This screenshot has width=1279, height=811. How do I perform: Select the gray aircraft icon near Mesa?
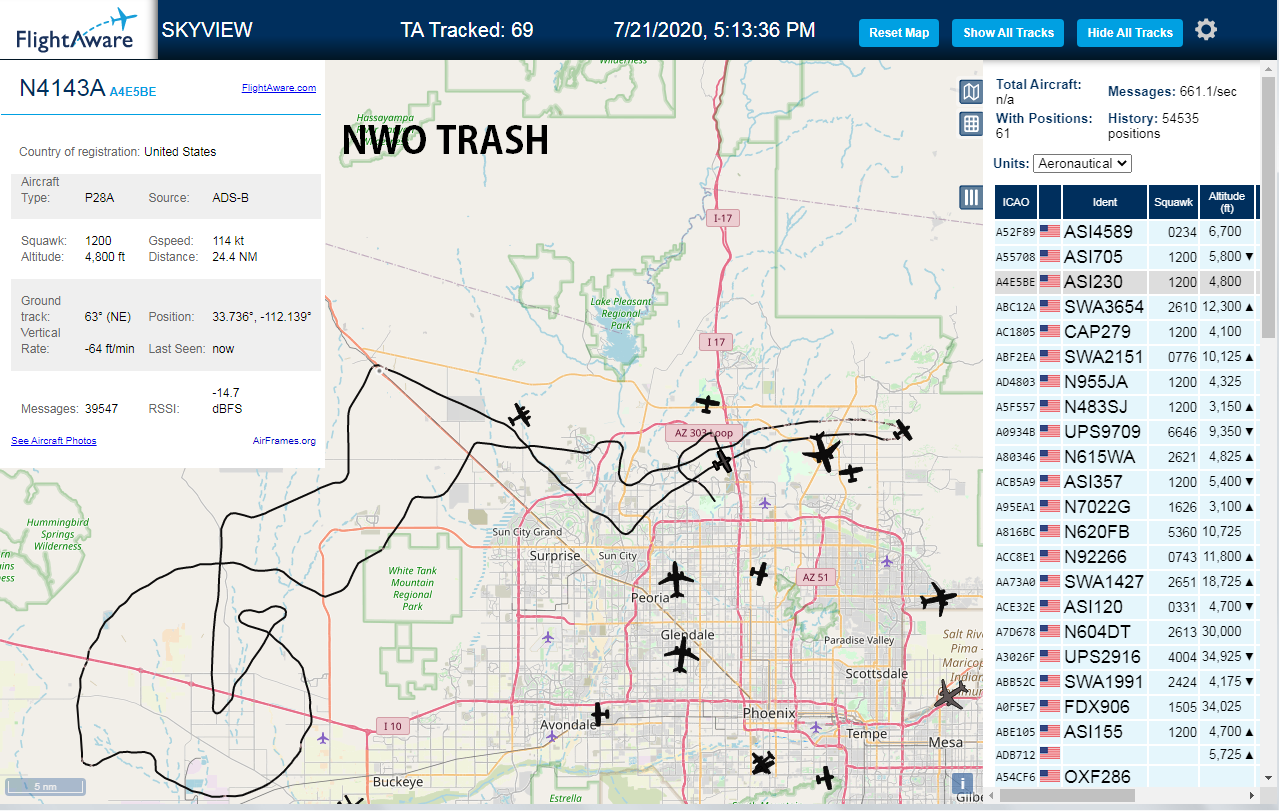tap(950, 694)
